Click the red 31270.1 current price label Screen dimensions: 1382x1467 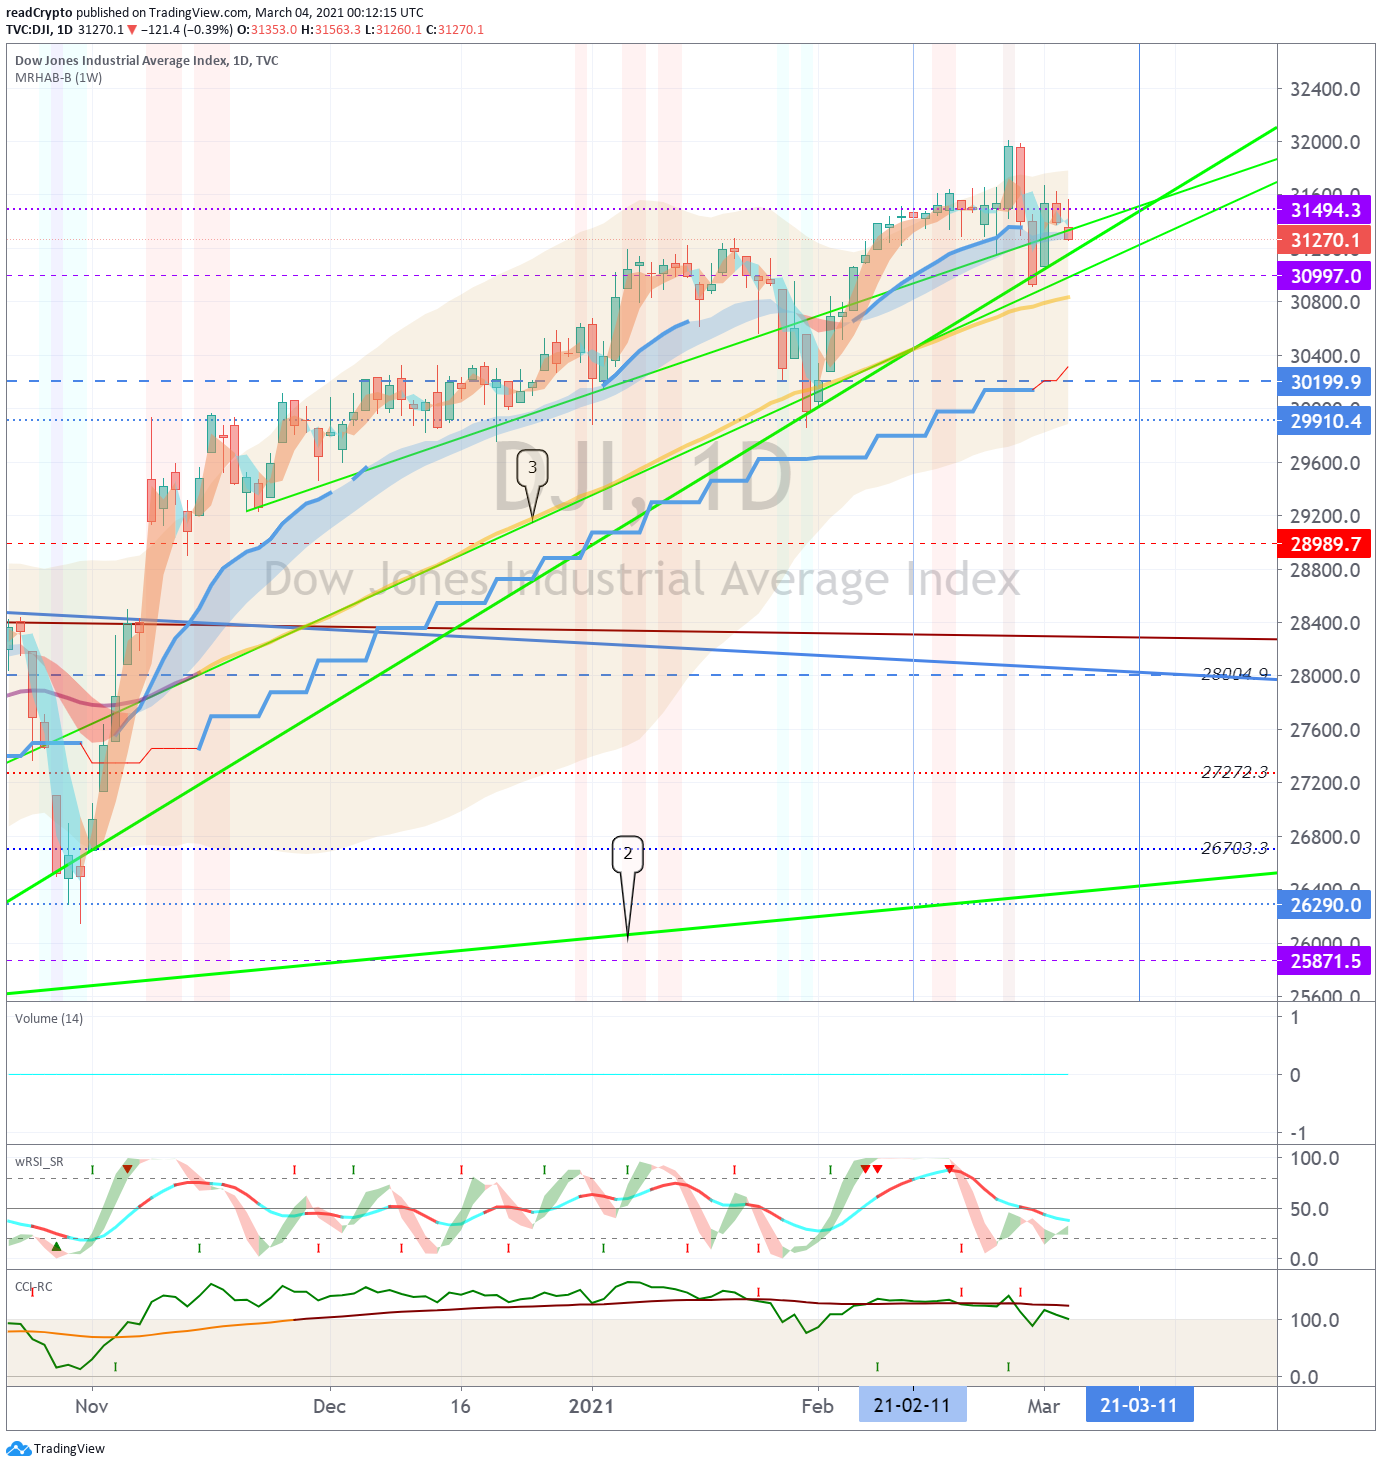[1324, 240]
